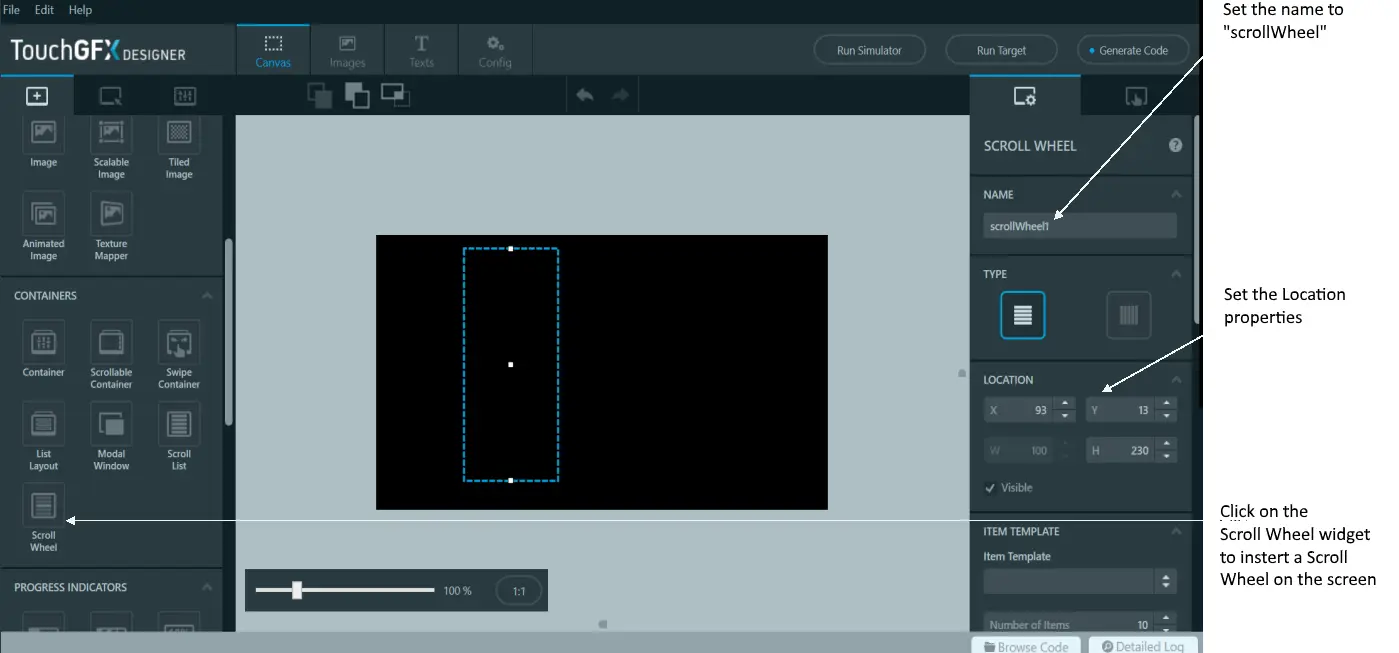Select vertical-bars scroll wheel type

[1129, 315]
